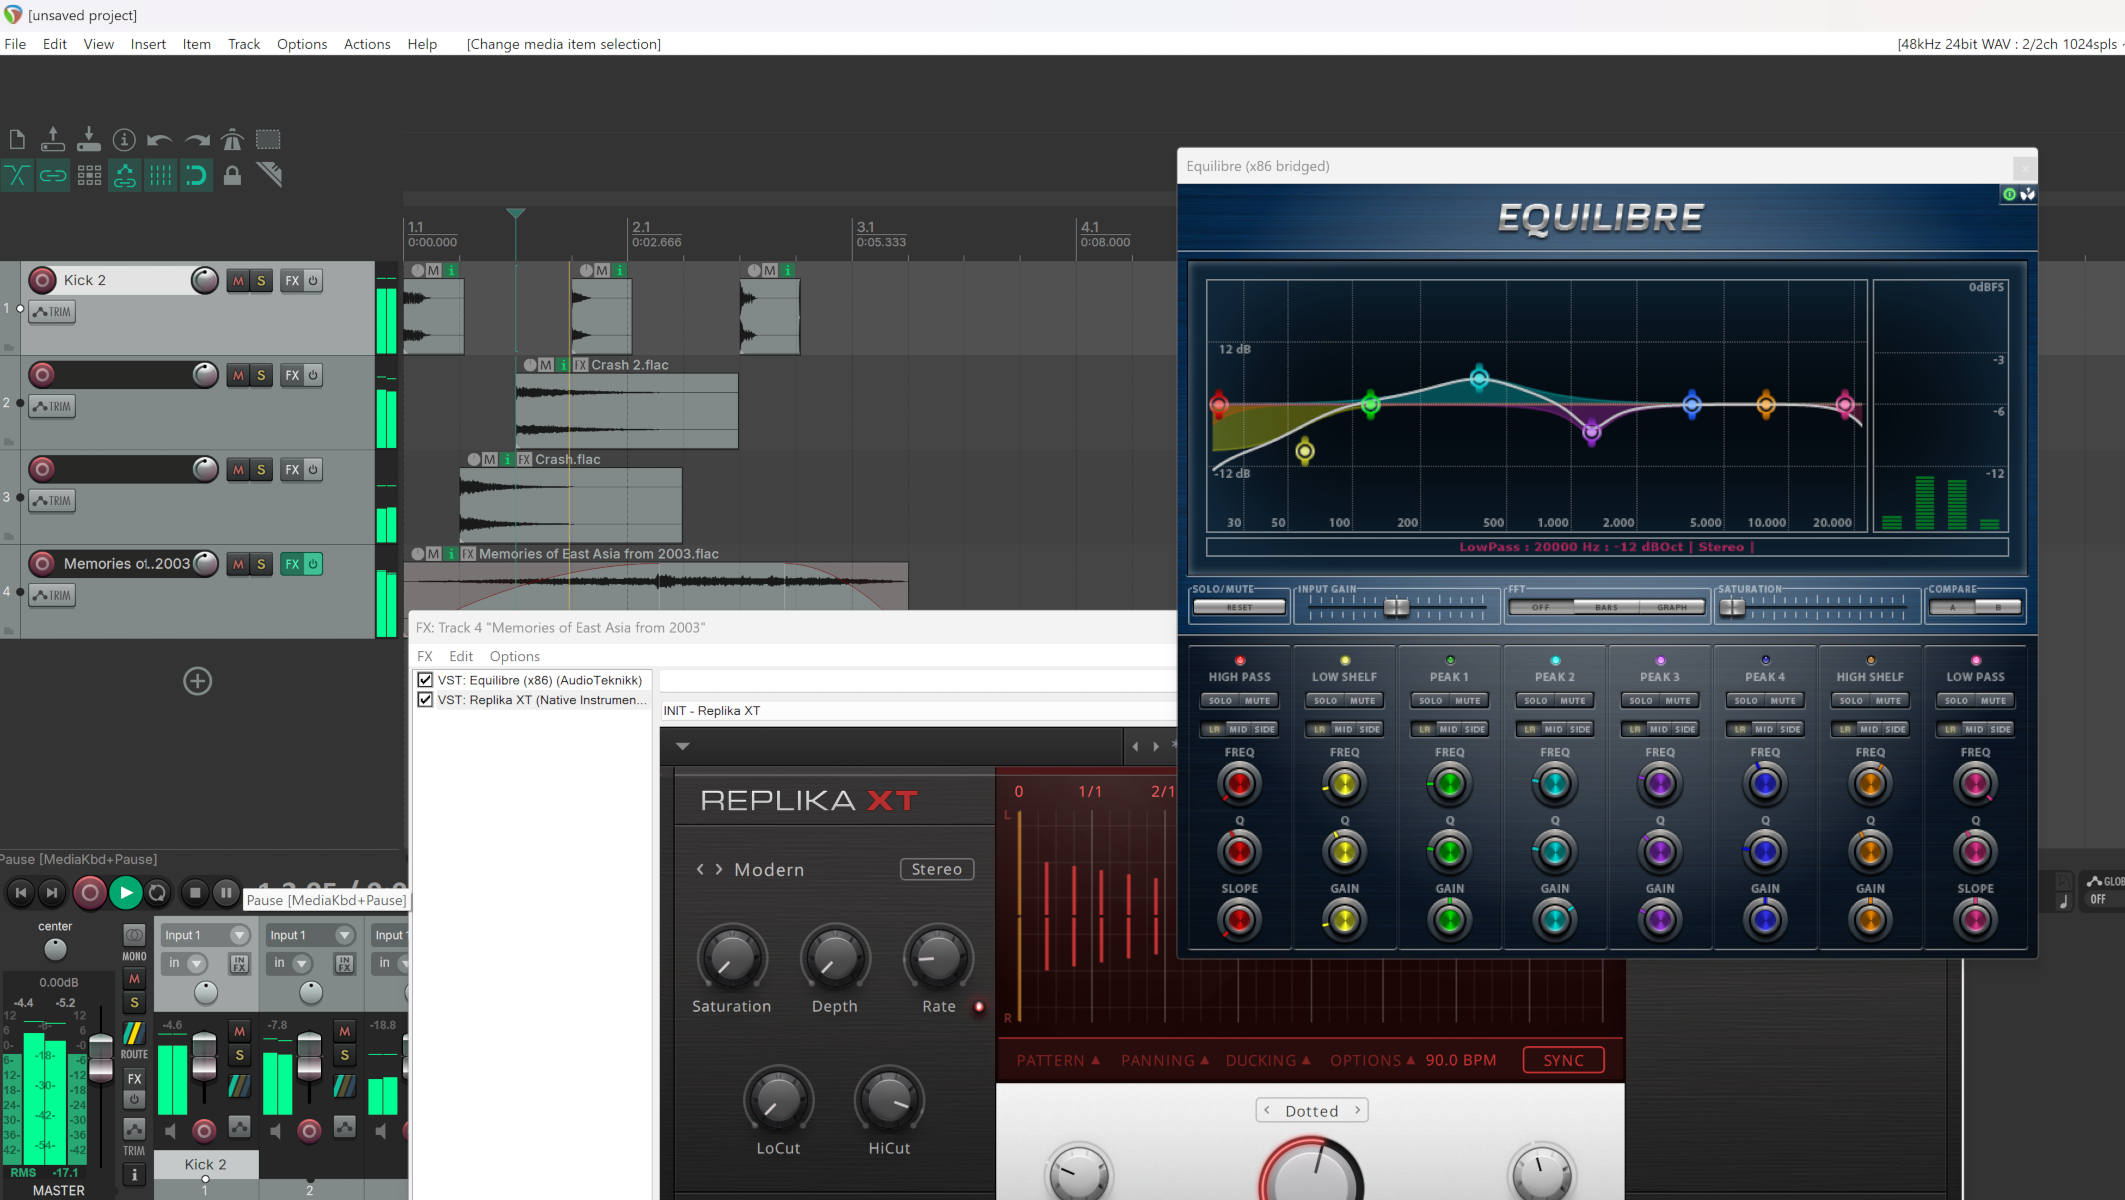Toggle SOLO on Equilibre's Peak 1 band

(x=1431, y=701)
